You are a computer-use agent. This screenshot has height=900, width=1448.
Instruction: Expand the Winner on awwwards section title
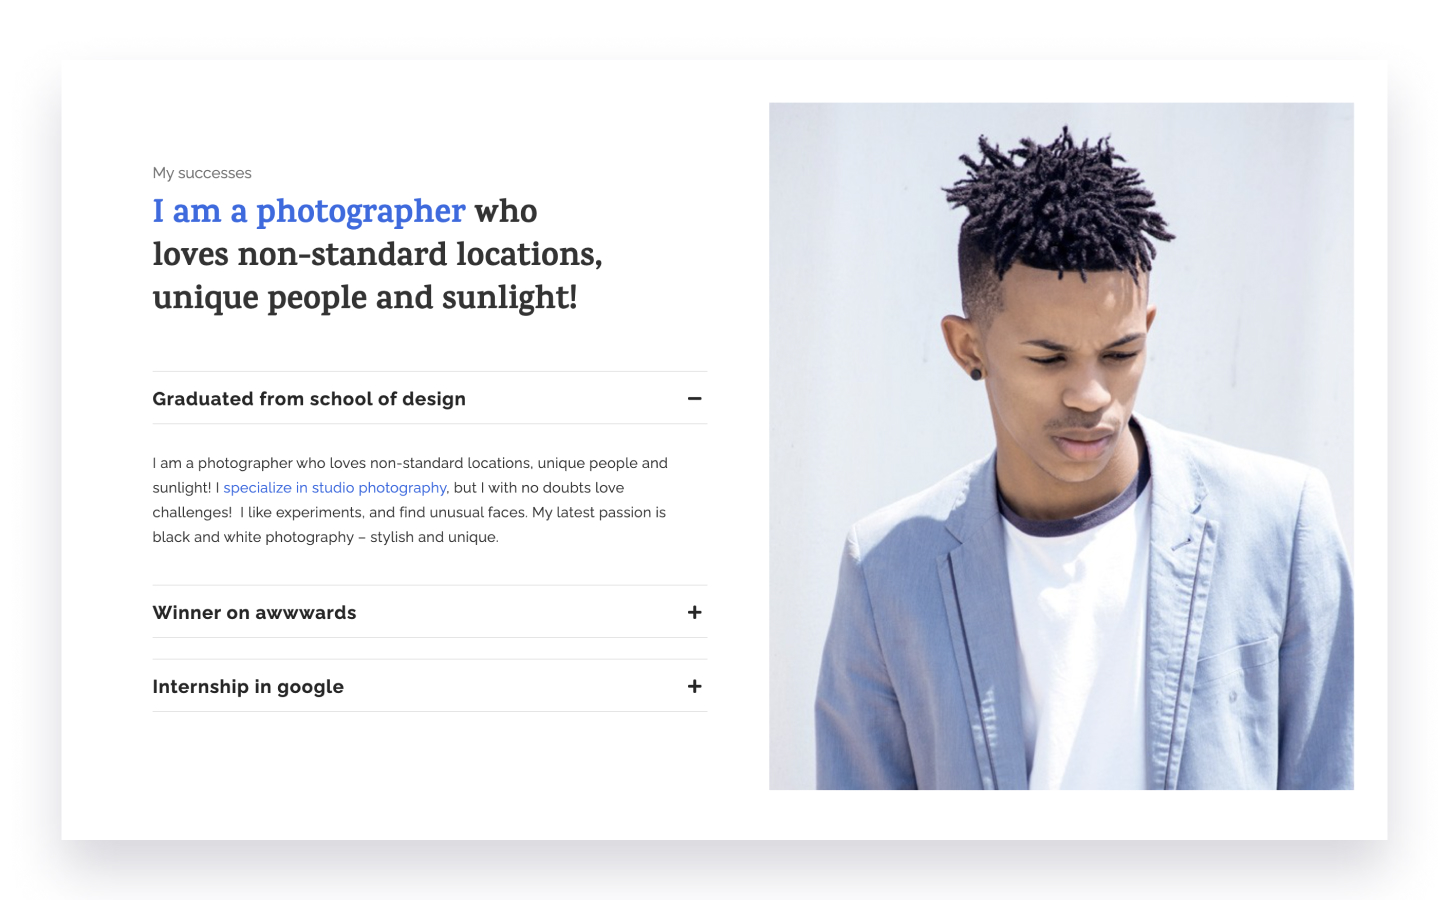click(x=254, y=612)
